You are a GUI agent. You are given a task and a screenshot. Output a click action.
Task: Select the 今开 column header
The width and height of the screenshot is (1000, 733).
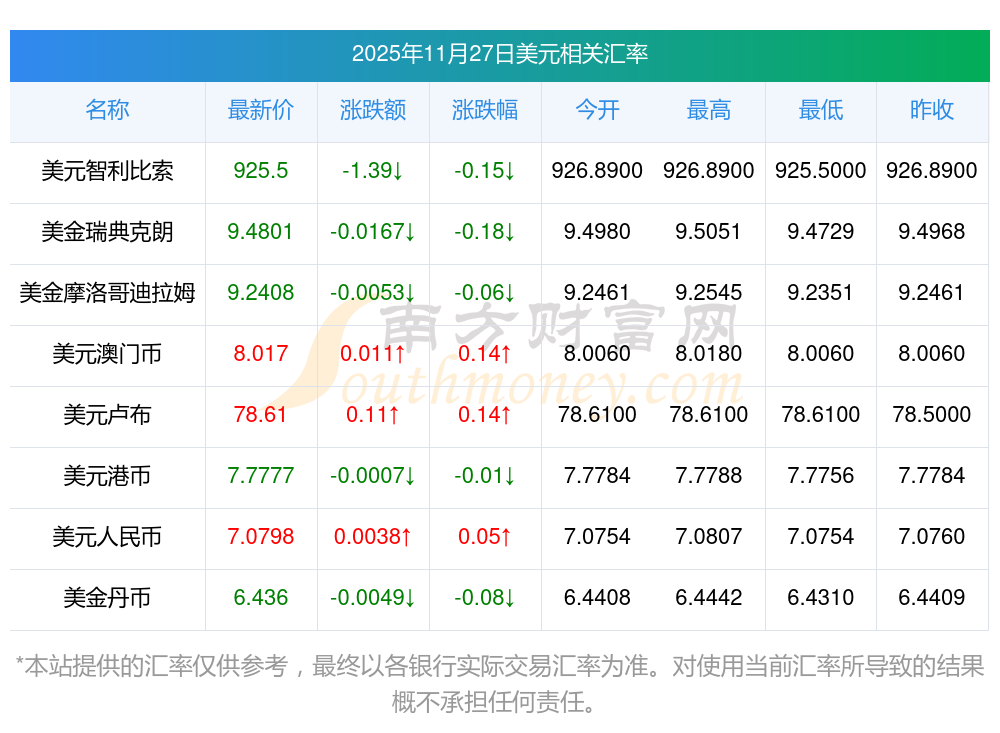pyautogui.click(x=597, y=110)
